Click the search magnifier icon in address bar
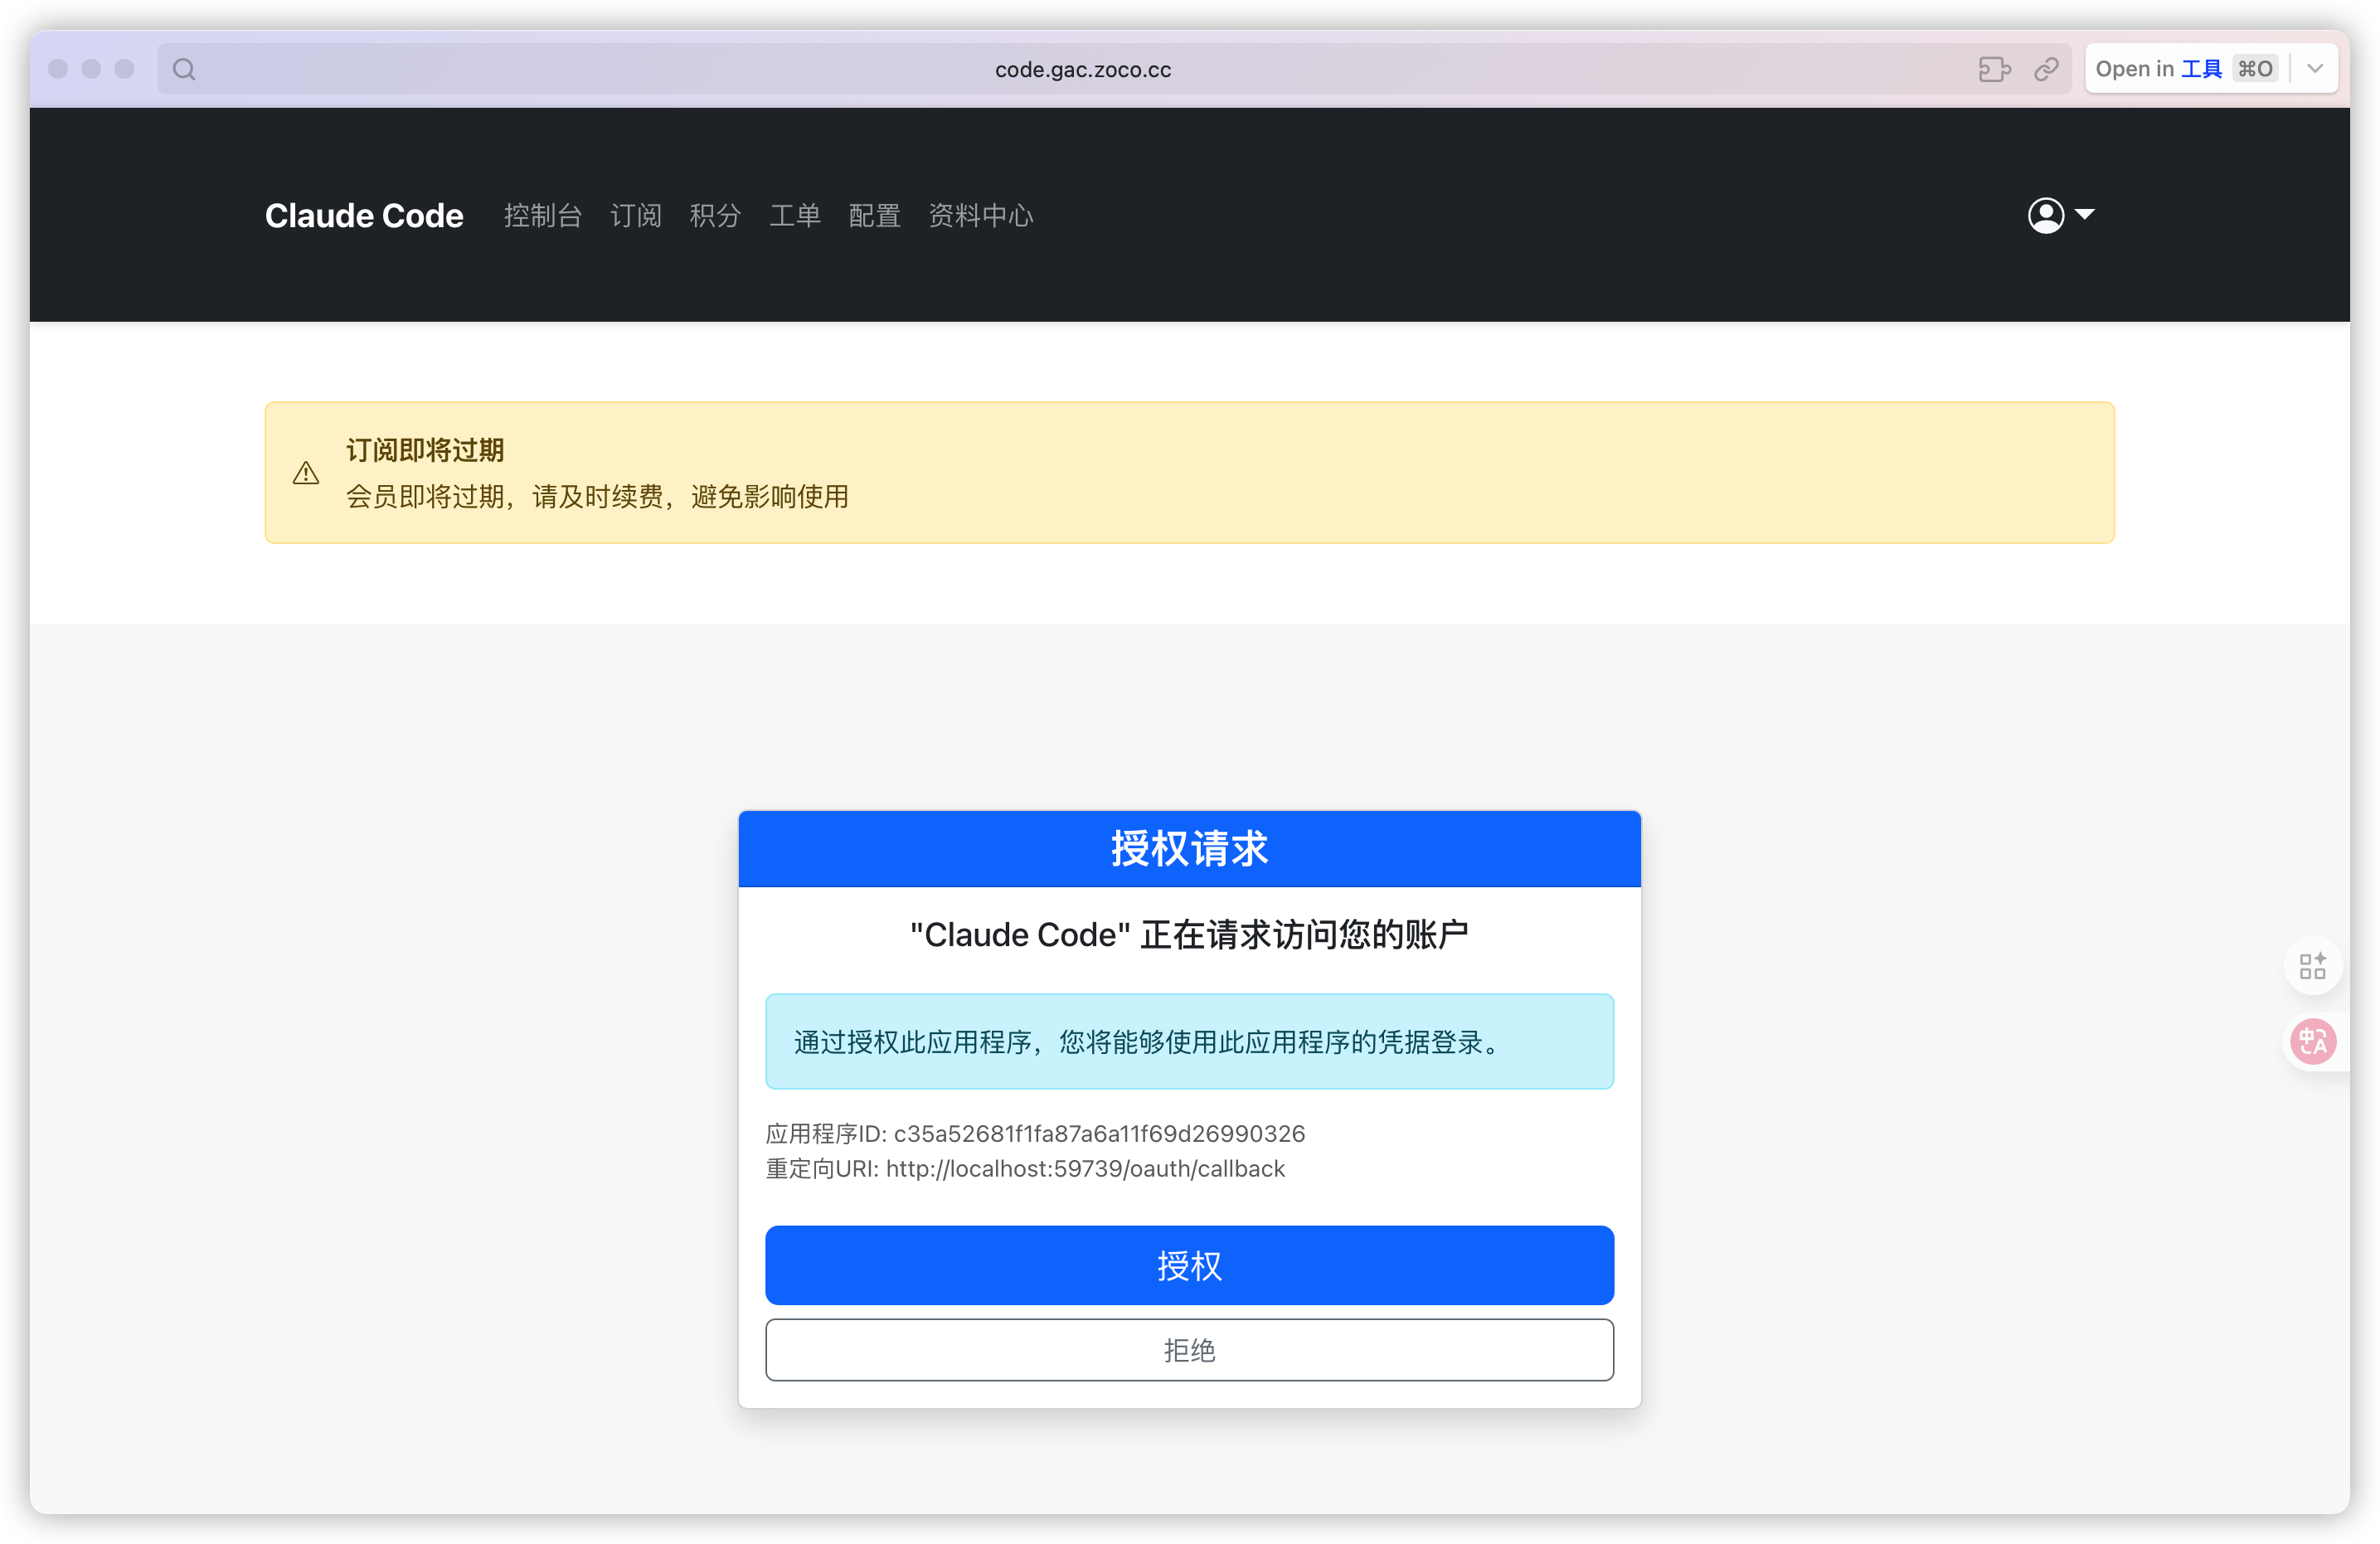The image size is (2380, 1544). pos(184,69)
